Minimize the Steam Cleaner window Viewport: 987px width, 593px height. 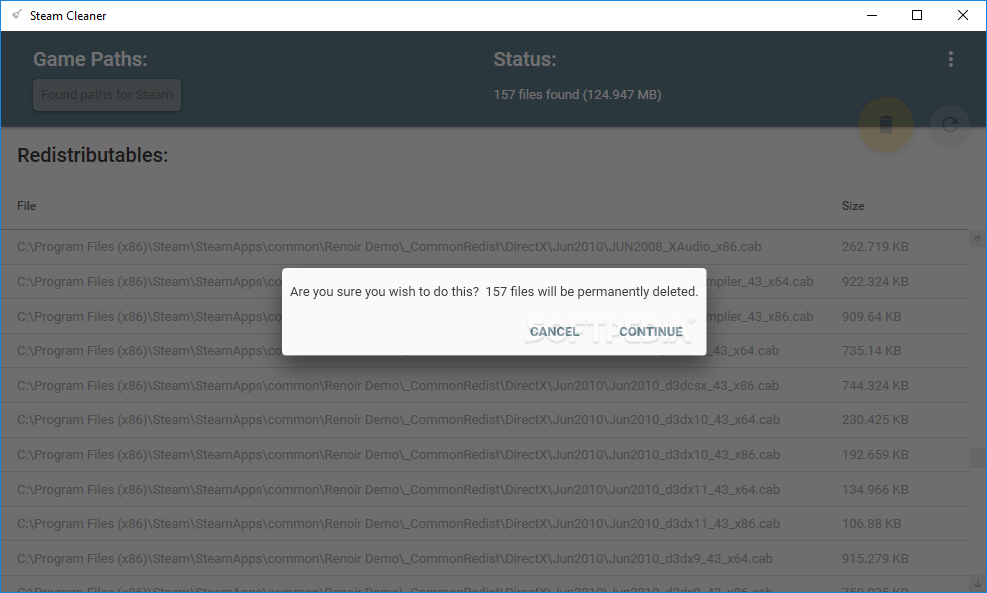[x=872, y=15]
